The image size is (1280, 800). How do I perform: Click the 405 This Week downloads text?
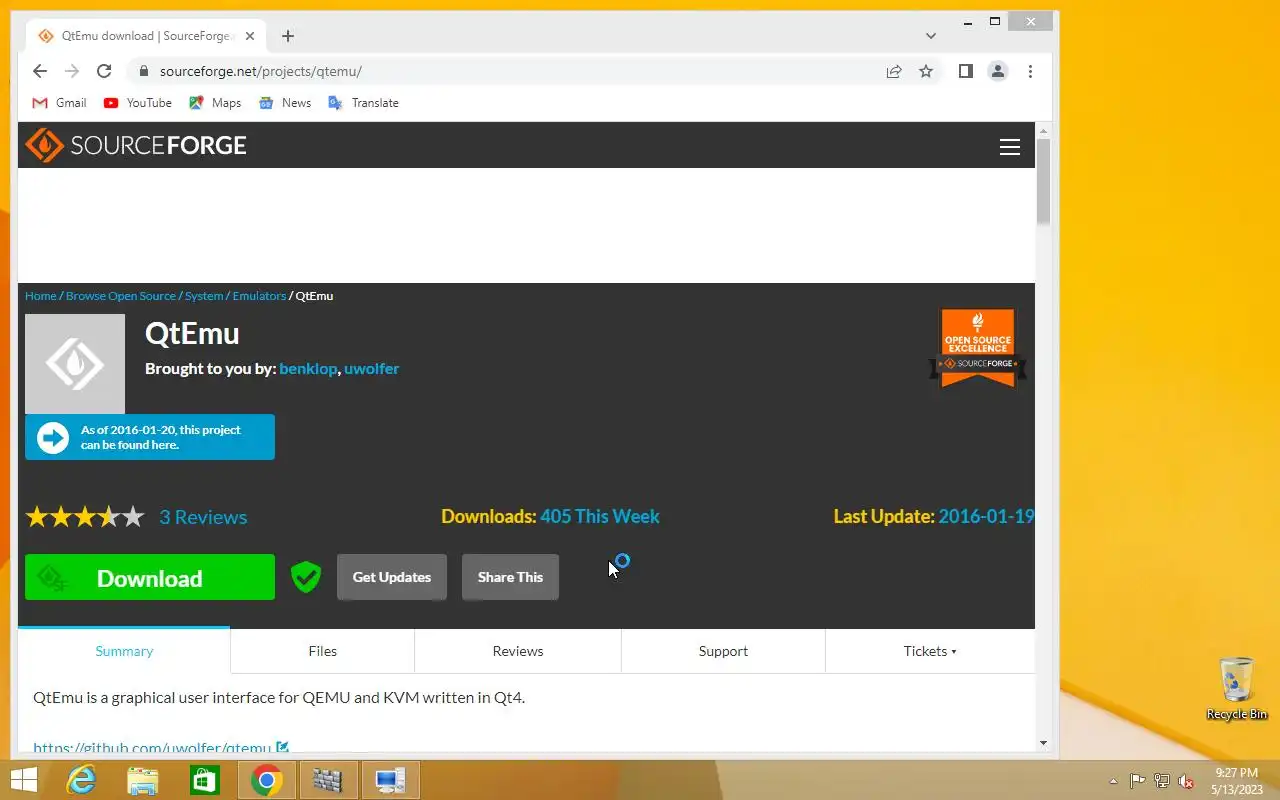pos(600,517)
